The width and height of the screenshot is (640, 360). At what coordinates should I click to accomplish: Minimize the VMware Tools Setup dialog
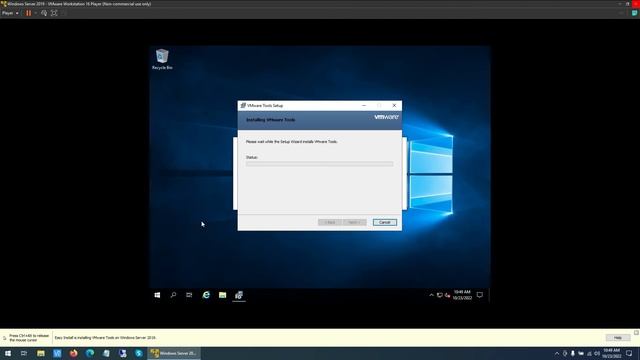click(x=364, y=105)
